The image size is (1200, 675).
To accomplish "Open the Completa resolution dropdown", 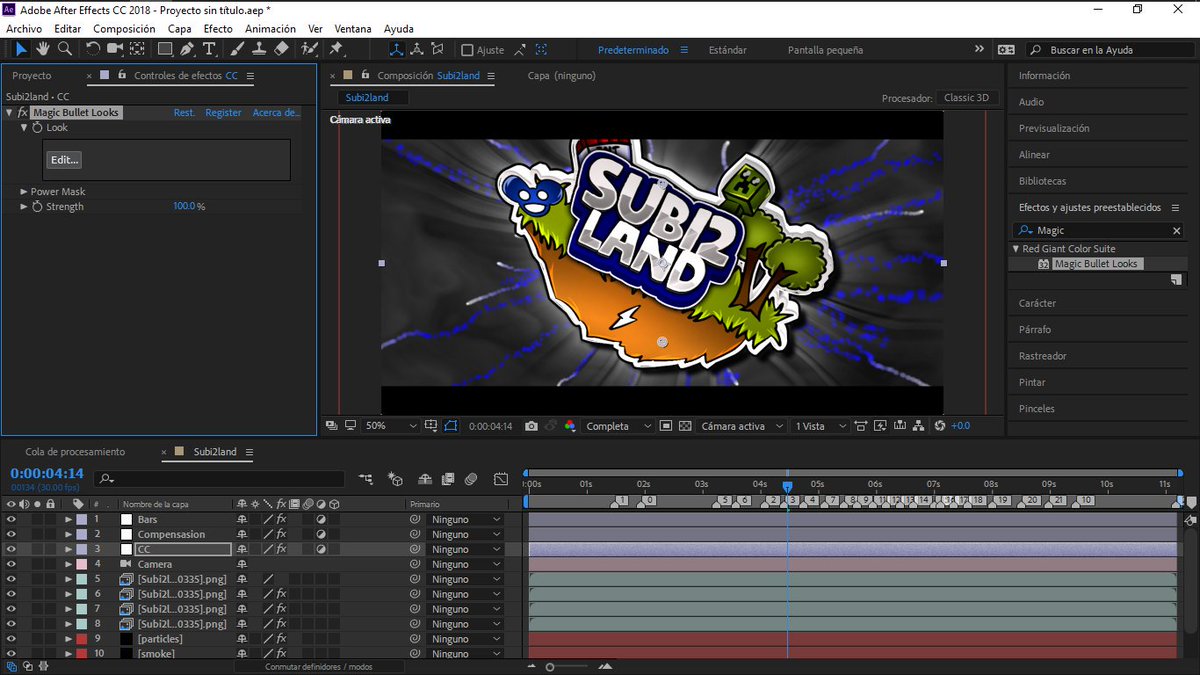I will point(618,426).
